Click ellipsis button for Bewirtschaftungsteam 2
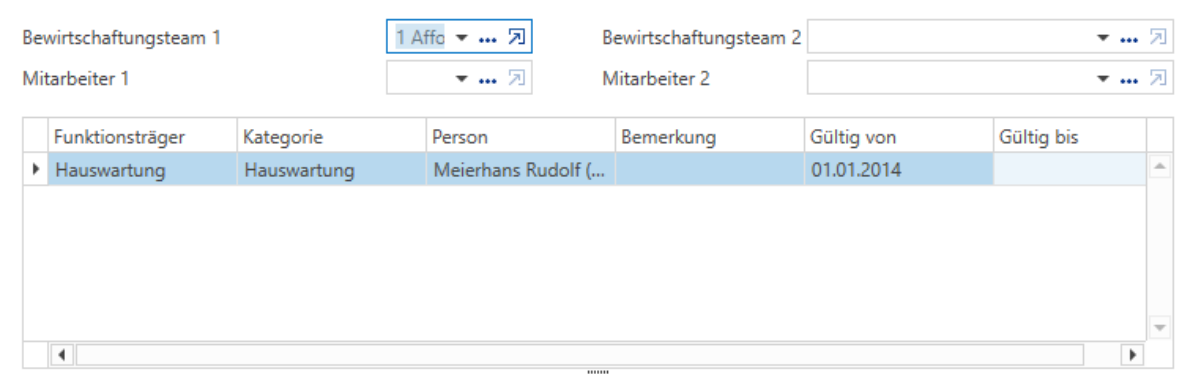Viewport: 1193px width, 391px height. (x=1129, y=38)
